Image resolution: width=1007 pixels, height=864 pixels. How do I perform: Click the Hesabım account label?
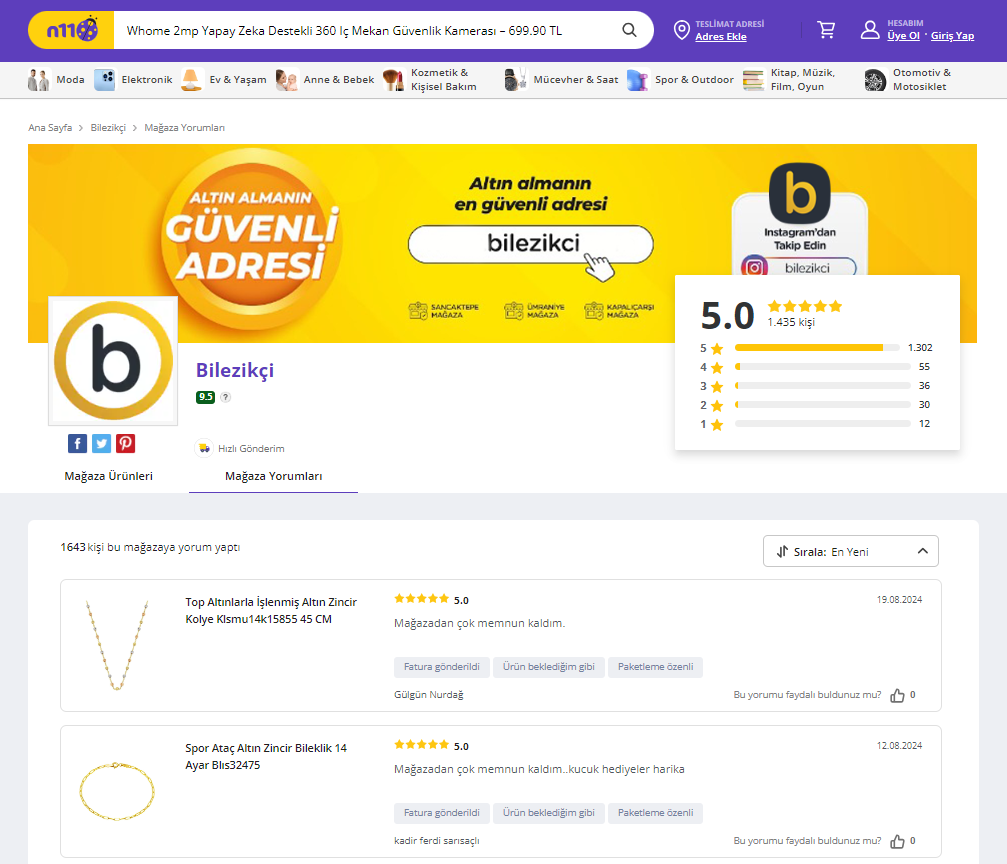coord(905,23)
